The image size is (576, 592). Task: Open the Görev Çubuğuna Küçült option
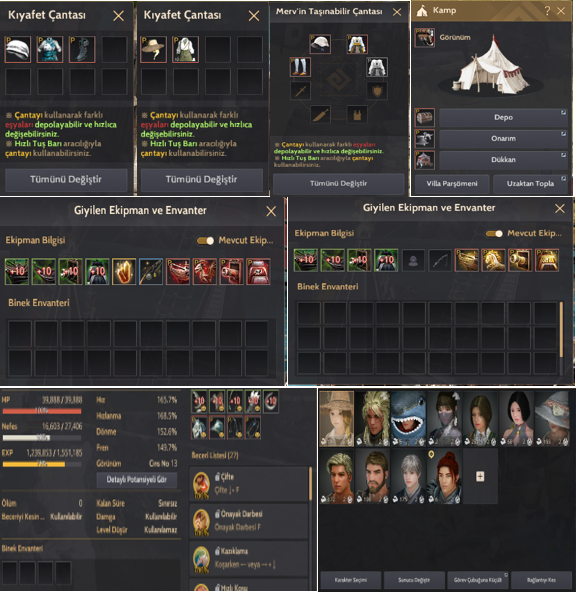tap(478, 580)
